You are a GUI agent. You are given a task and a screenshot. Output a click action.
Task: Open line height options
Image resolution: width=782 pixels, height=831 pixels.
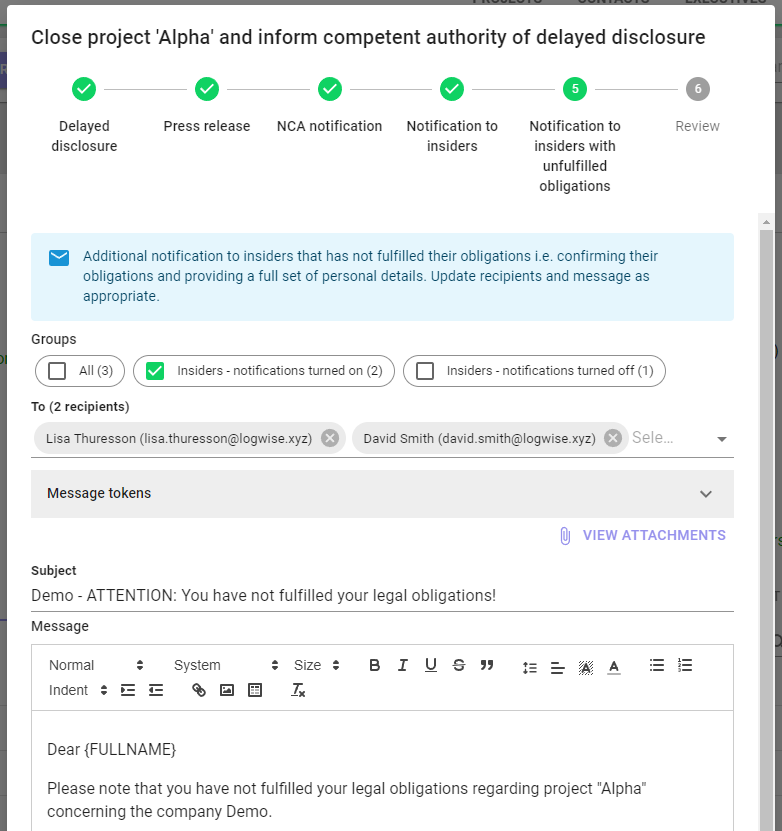(x=530, y=667)
